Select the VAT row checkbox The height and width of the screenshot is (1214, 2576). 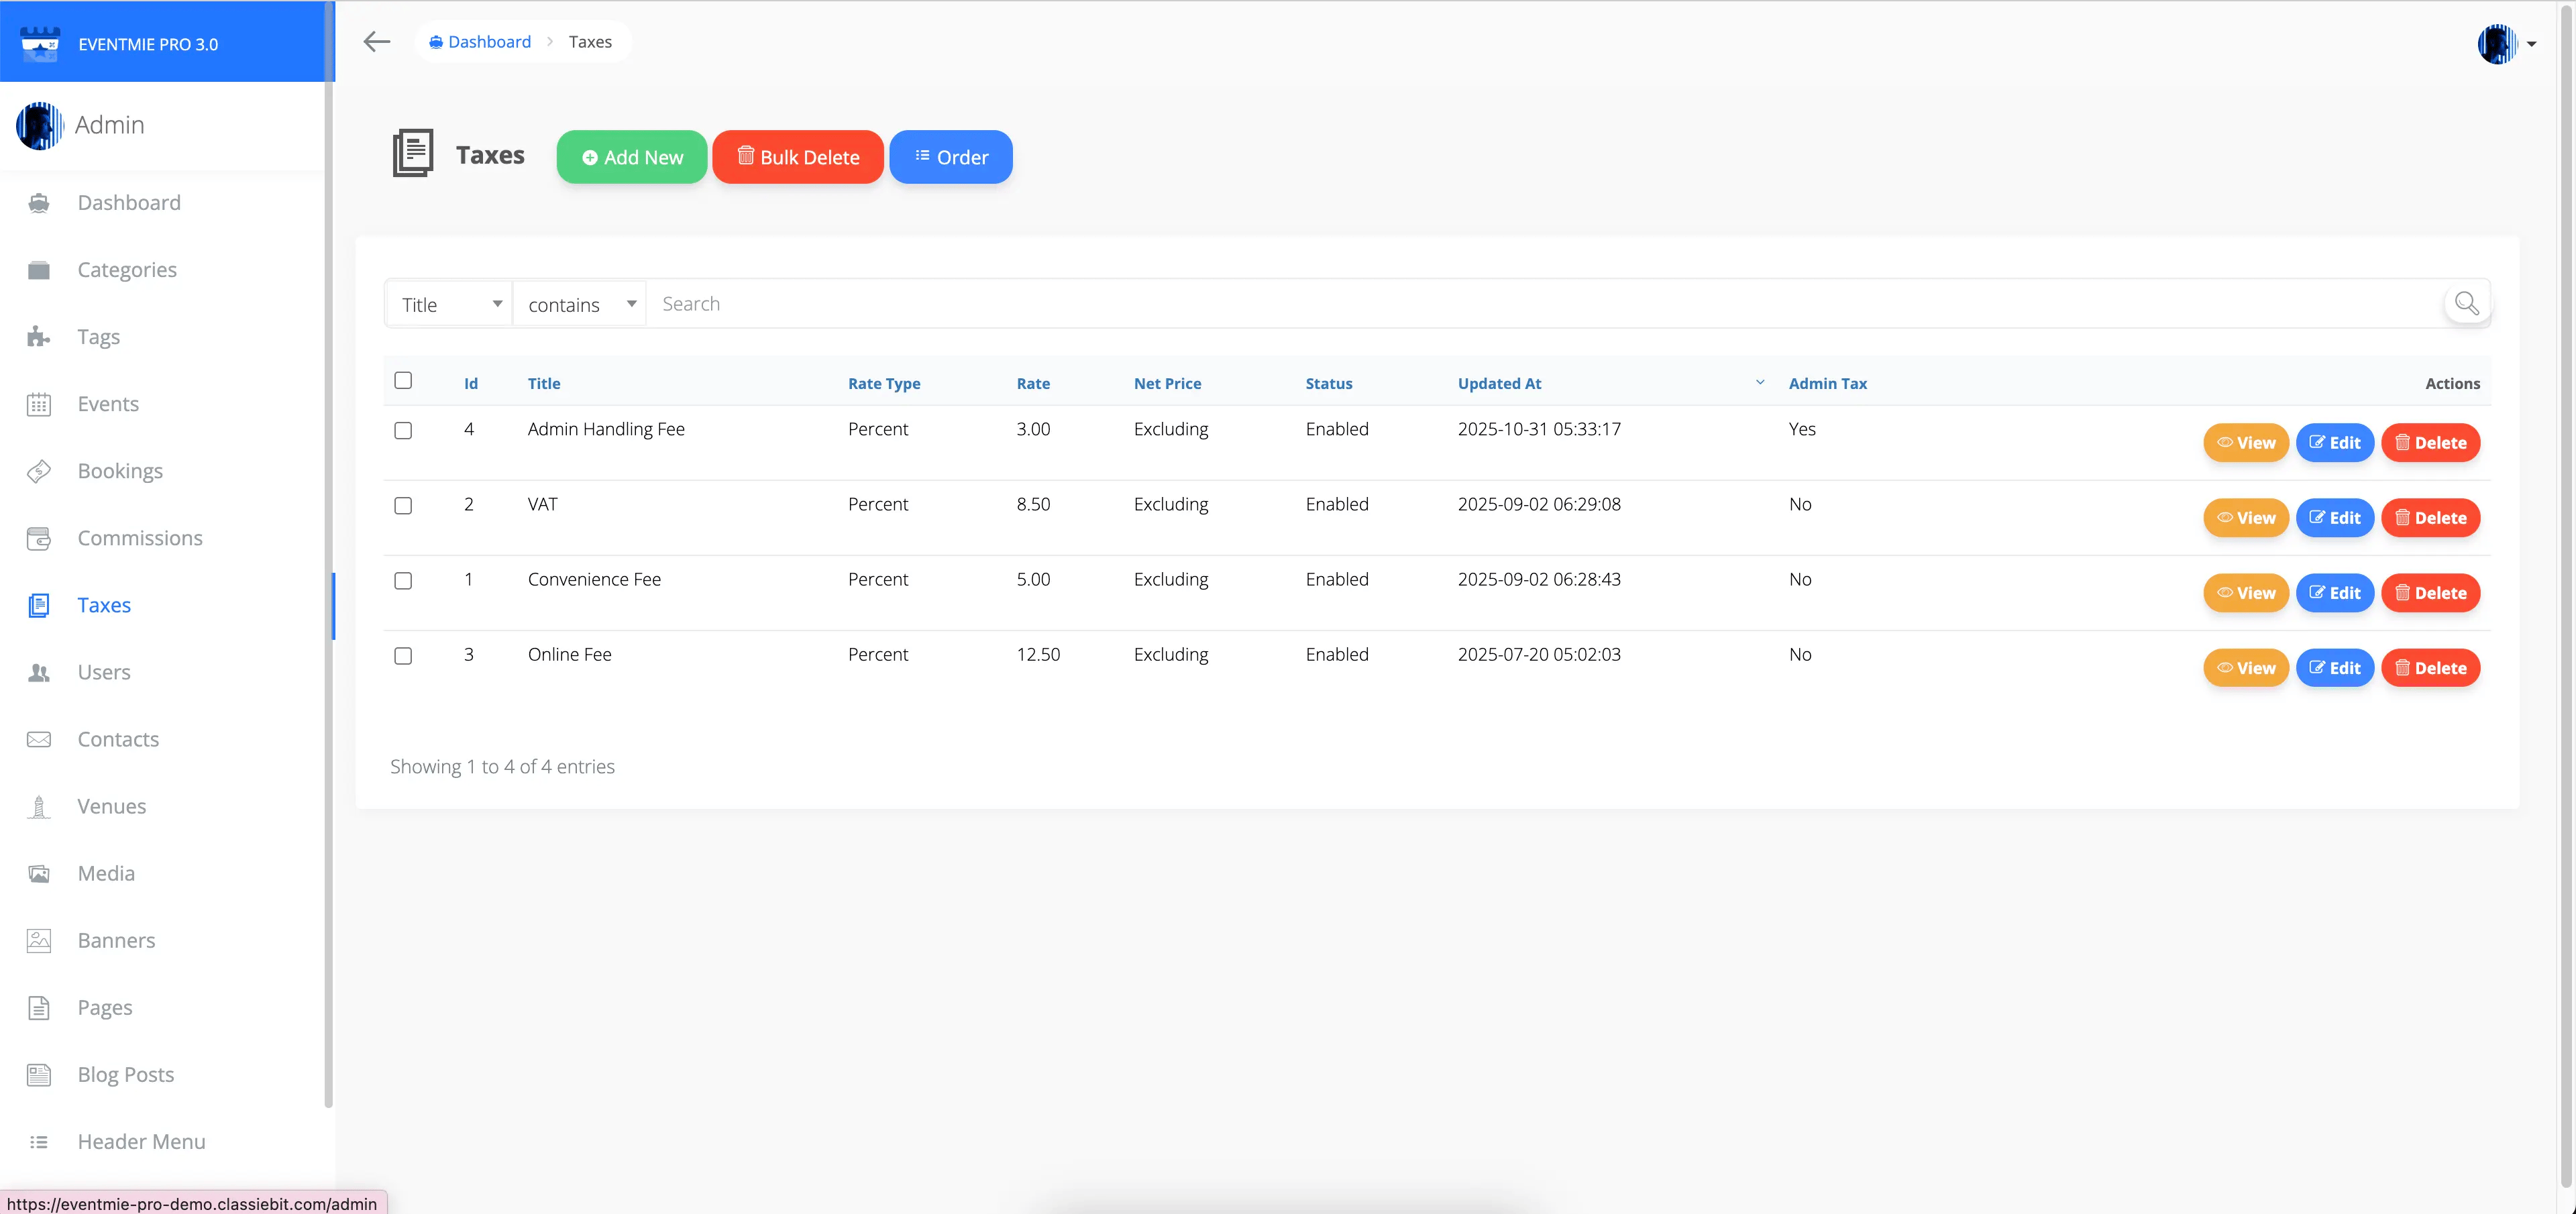[403, 506]
